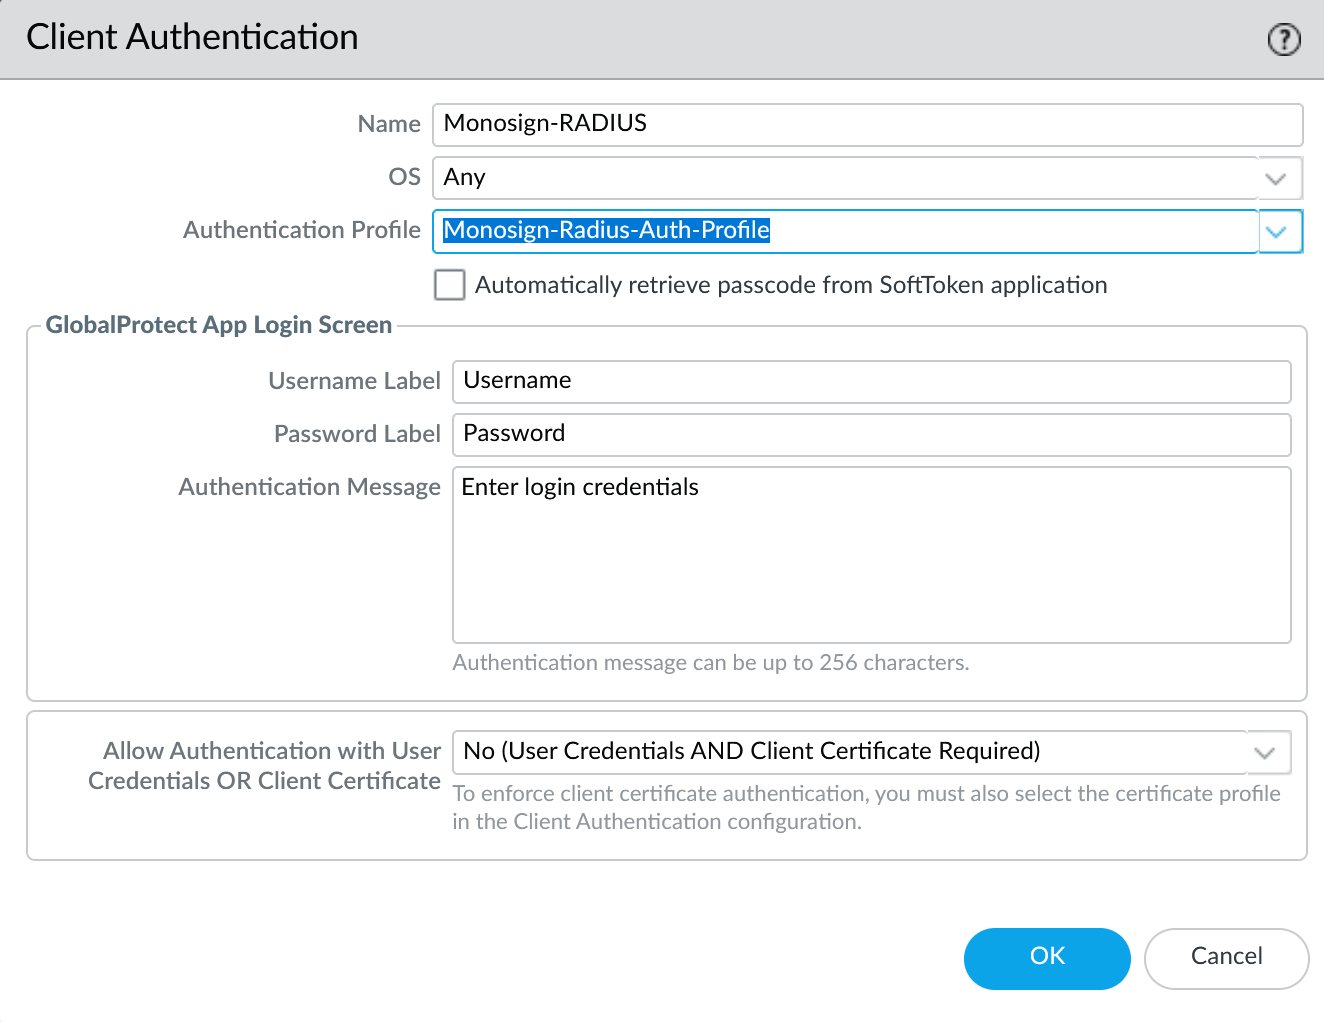
Task: Click the OS combo box showing Any
Action: [x=844, y=178]
